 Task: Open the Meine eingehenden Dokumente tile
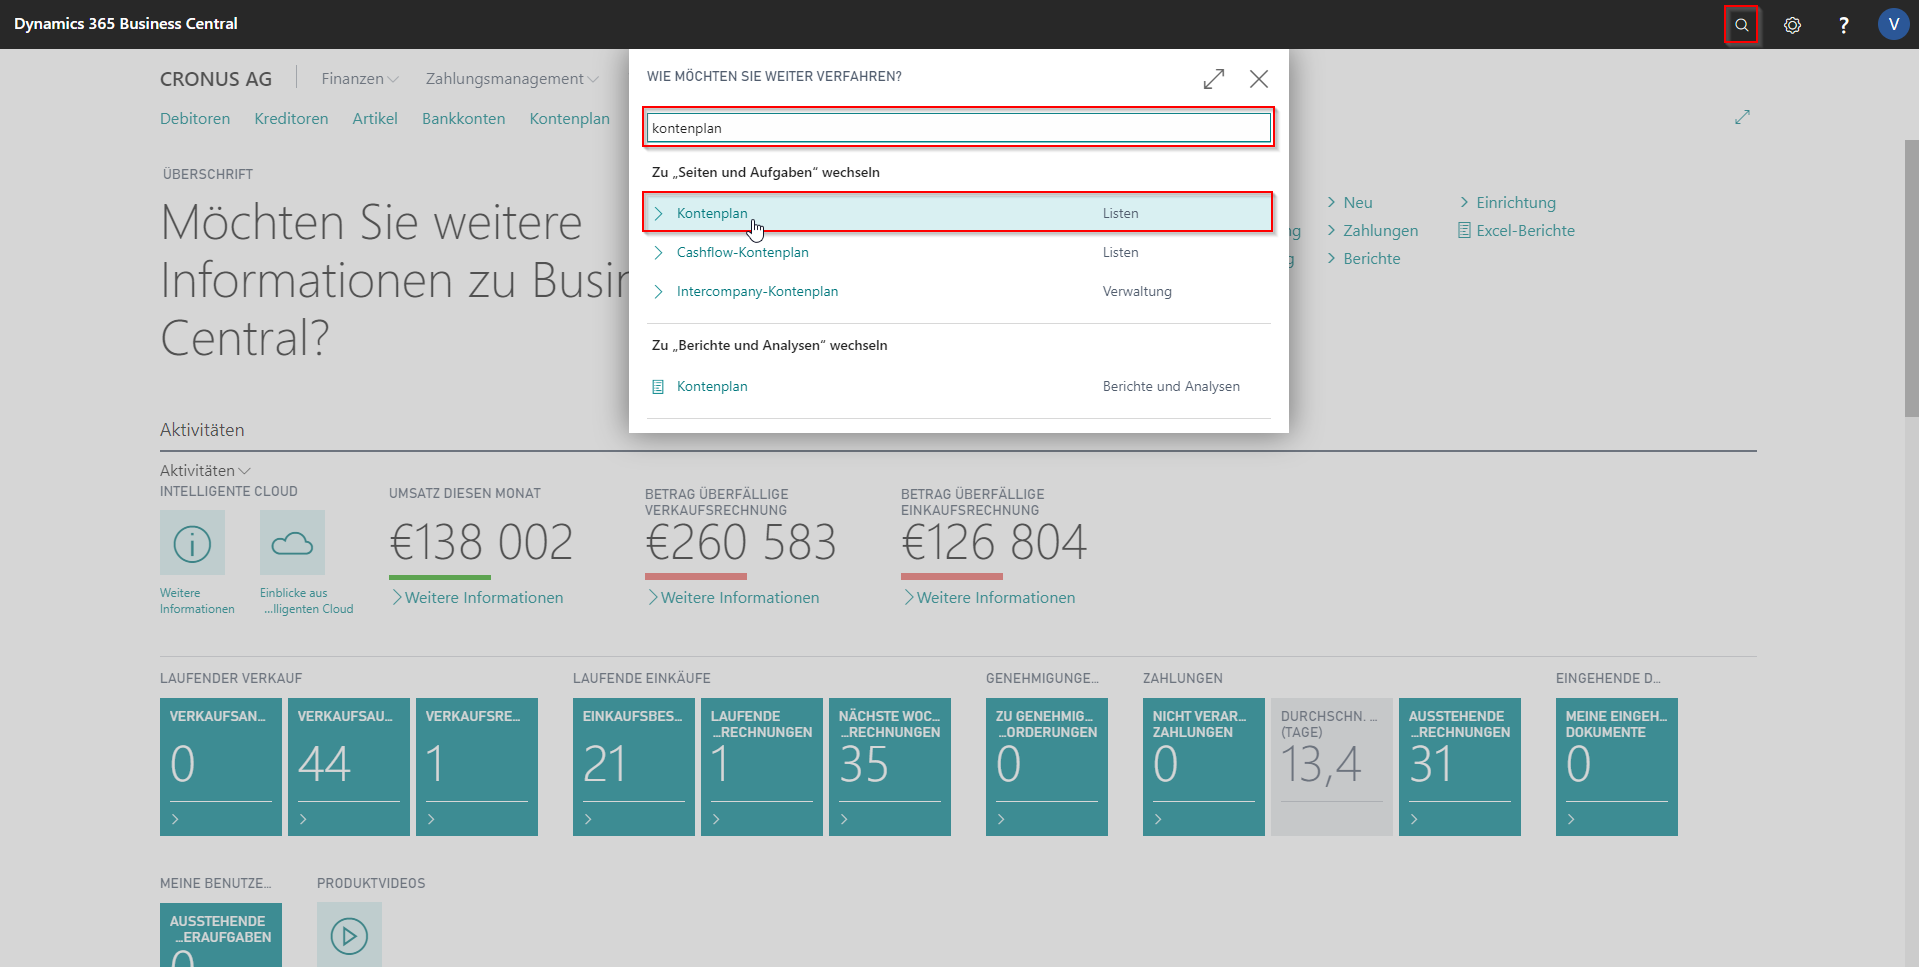[x=1617, y=767]
